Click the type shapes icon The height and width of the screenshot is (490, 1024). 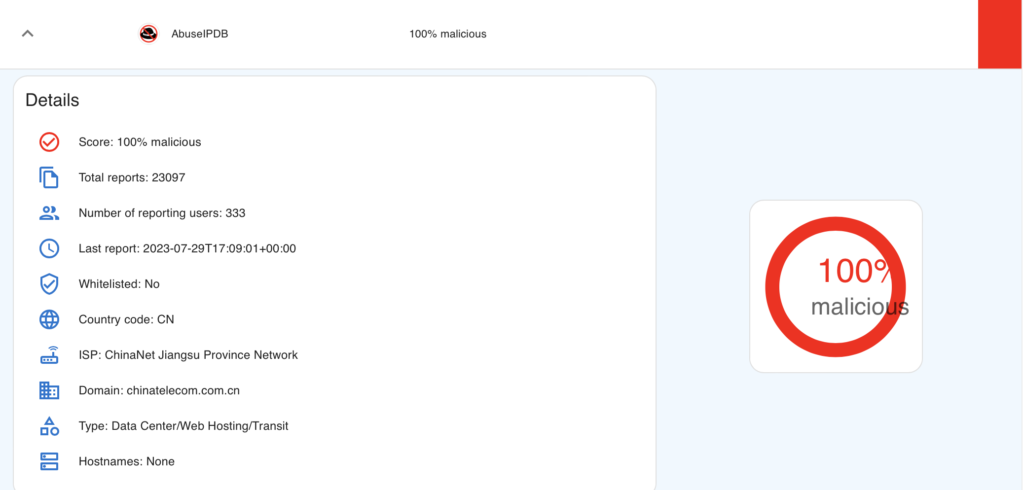(49, 426)
